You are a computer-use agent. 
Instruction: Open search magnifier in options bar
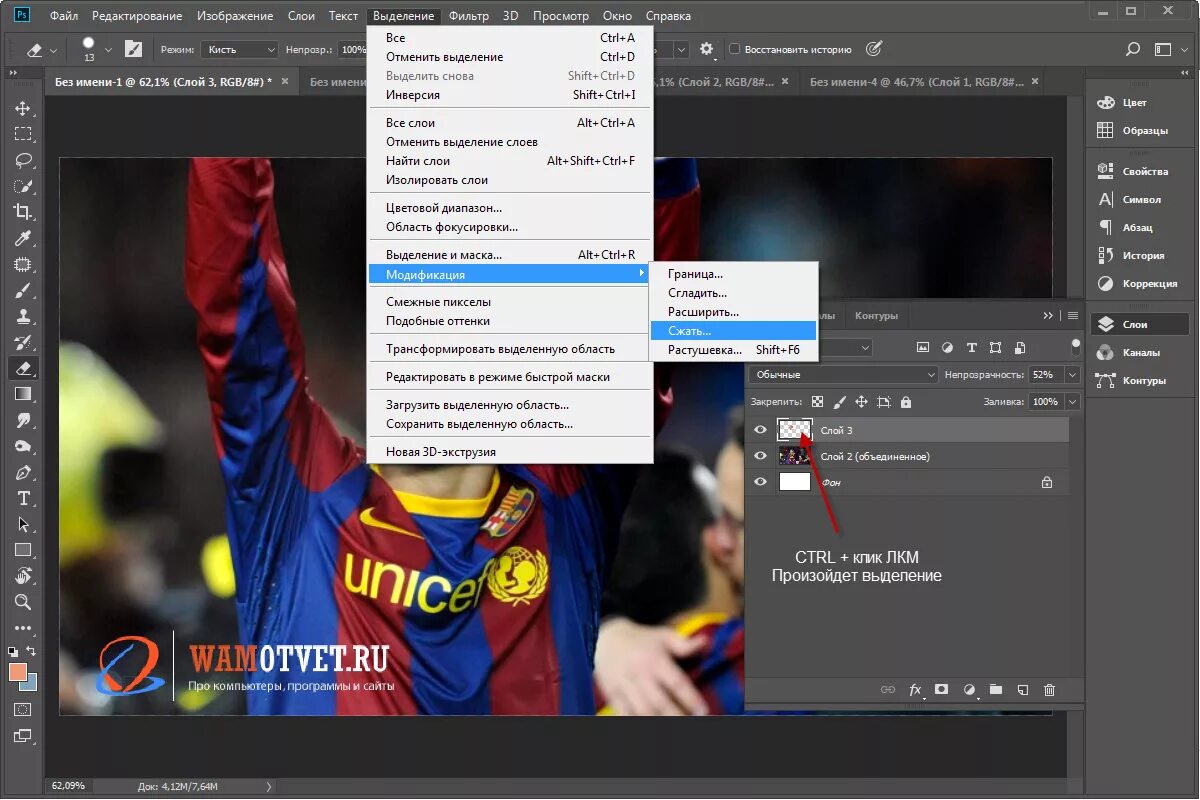(x=1133, y=49)
